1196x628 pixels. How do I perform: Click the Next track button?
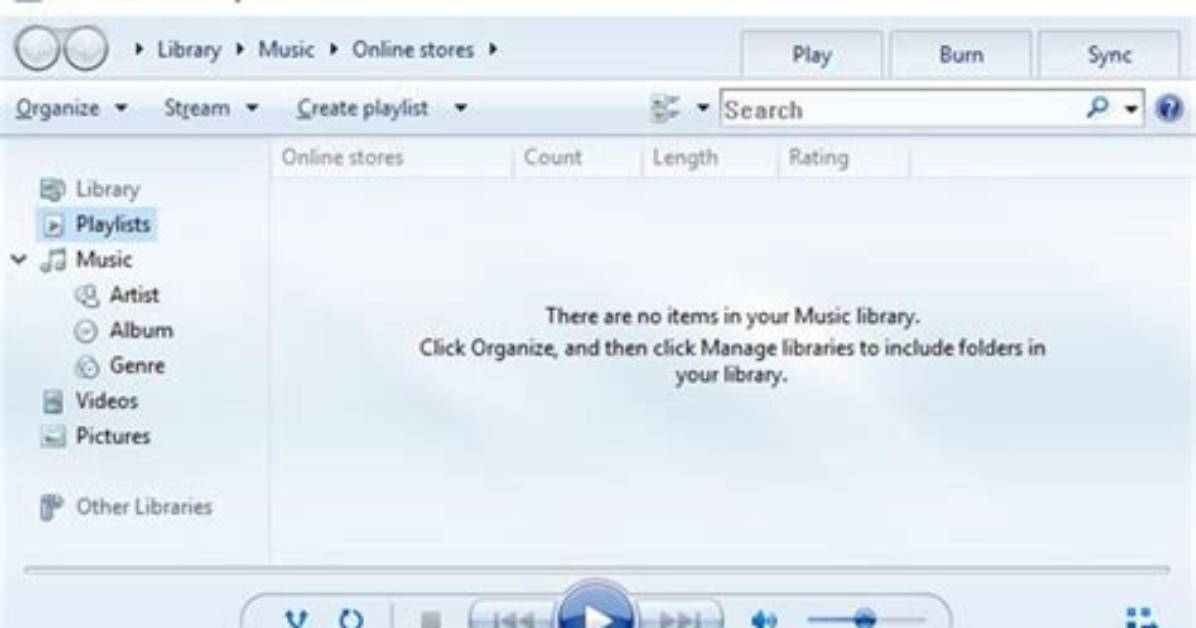coord(679,617)
